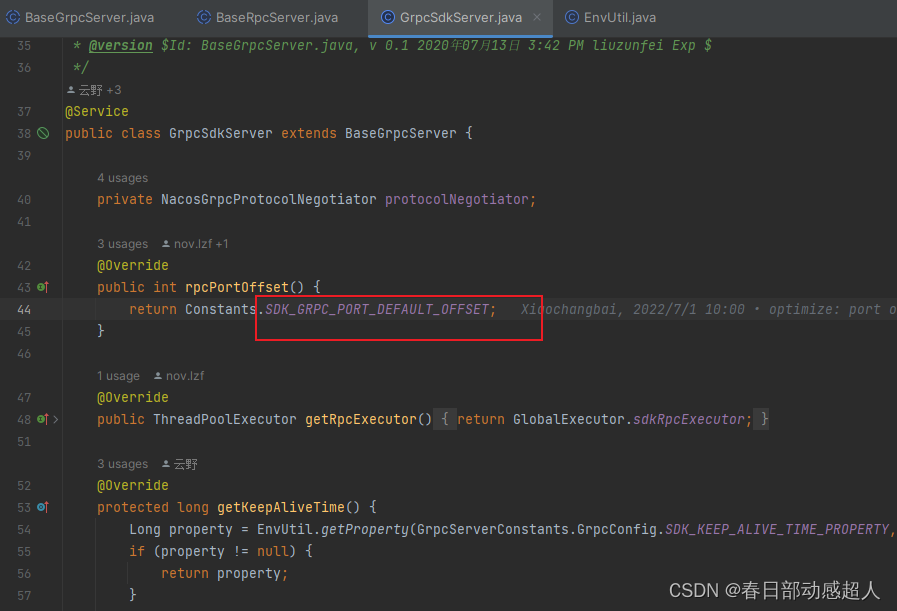Click the @Override annotation on line 47
The image size is (897, 611).
pos(133,398)
